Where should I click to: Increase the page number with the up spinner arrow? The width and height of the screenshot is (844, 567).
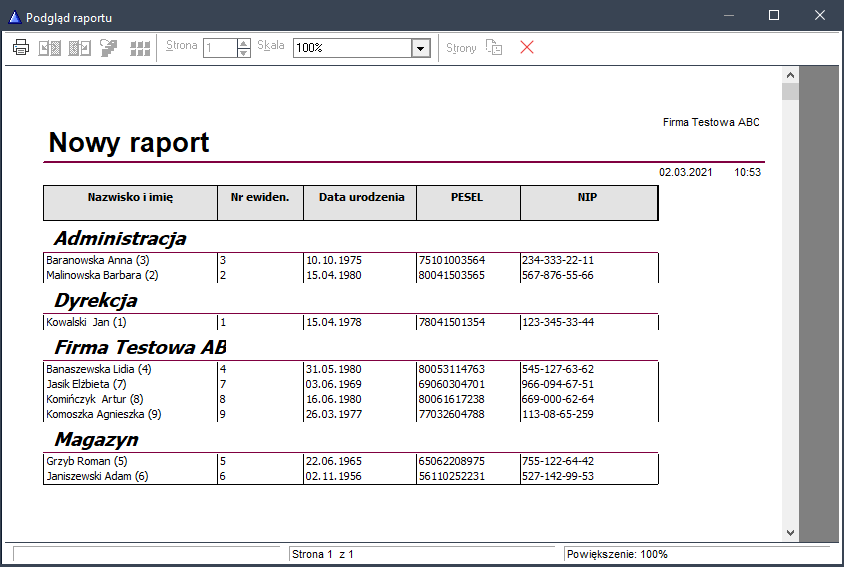point(244,43)
